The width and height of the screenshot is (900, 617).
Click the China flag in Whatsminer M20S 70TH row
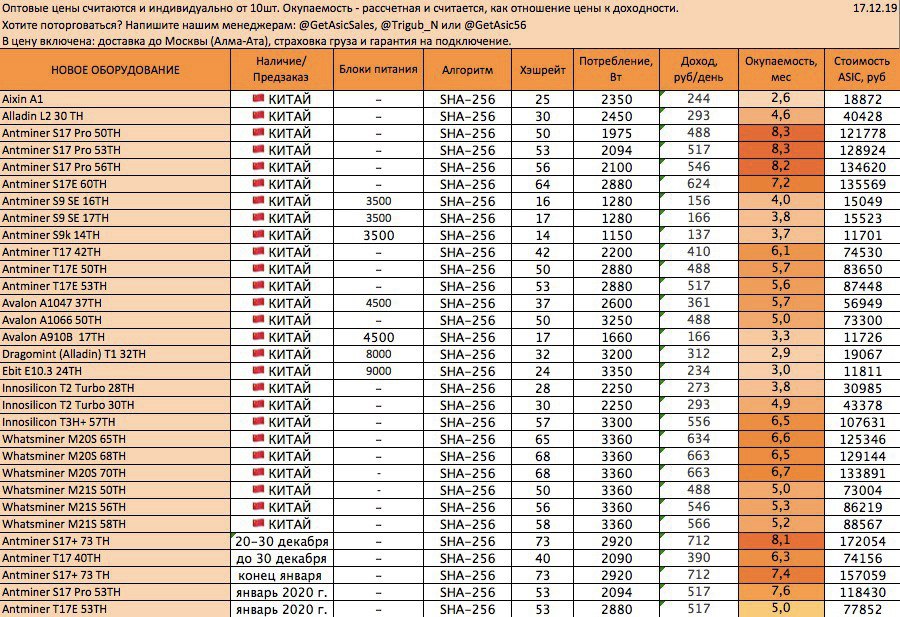pyautogui.click(x=258, y=472)
